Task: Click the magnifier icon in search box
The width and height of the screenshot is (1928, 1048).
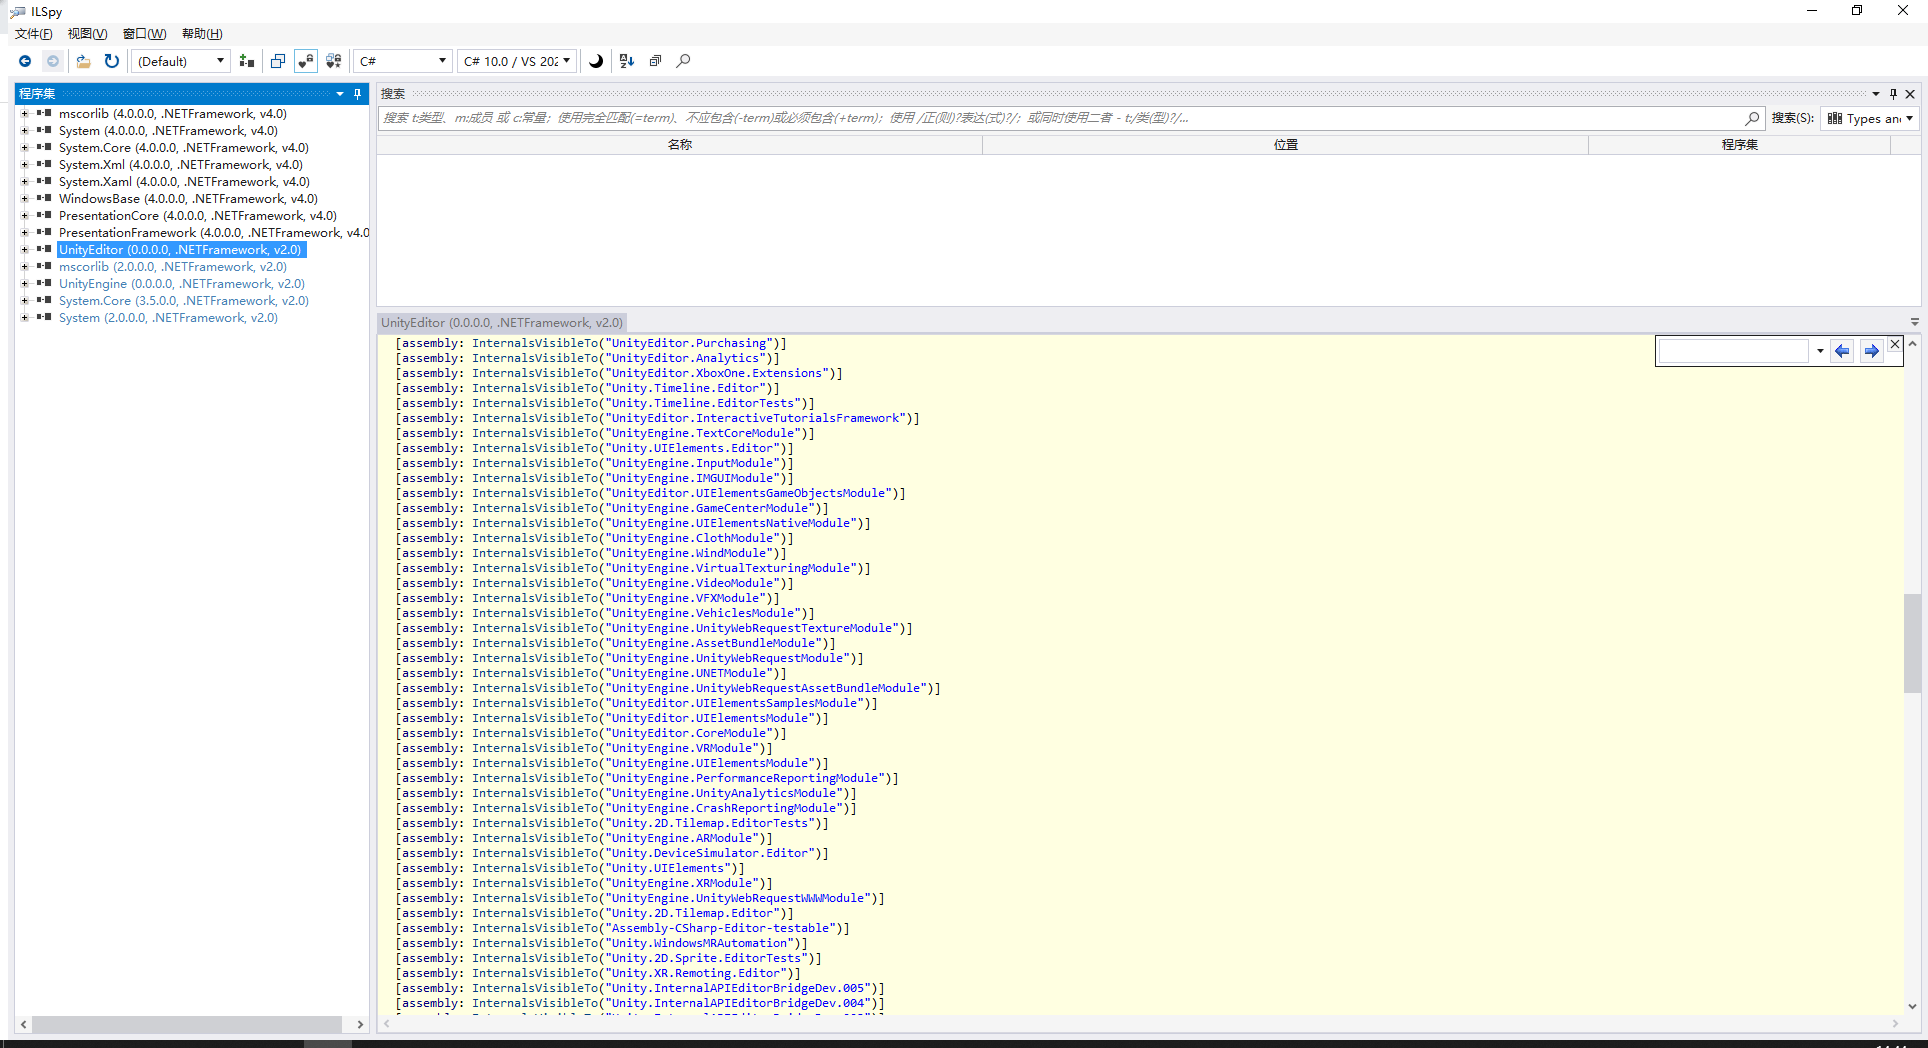Action: click(1752, 118)
